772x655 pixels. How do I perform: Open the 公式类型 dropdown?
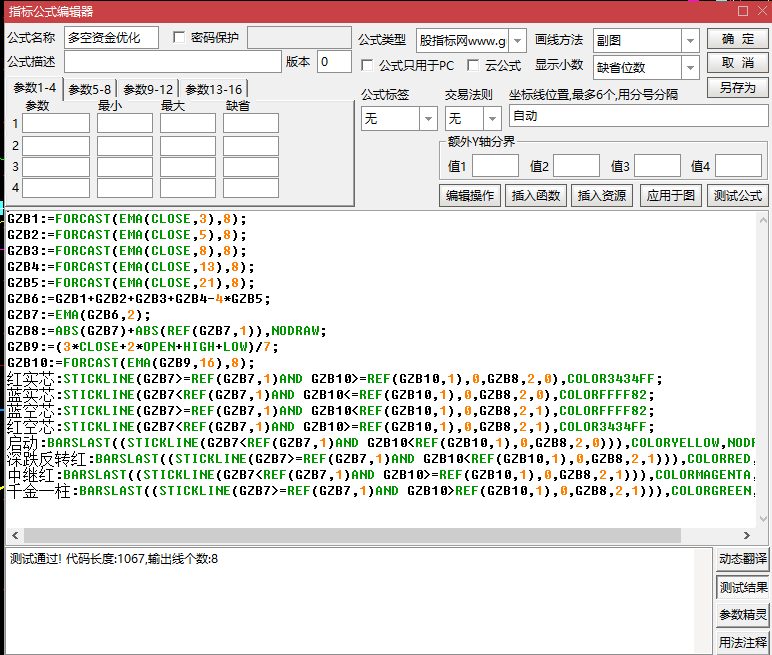pyautogui.click(x=517, y=40)
